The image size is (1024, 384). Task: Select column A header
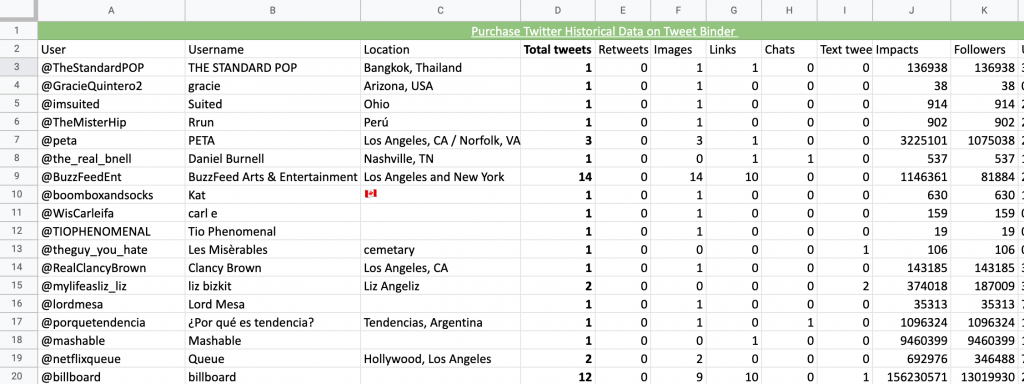click(111, 10)
